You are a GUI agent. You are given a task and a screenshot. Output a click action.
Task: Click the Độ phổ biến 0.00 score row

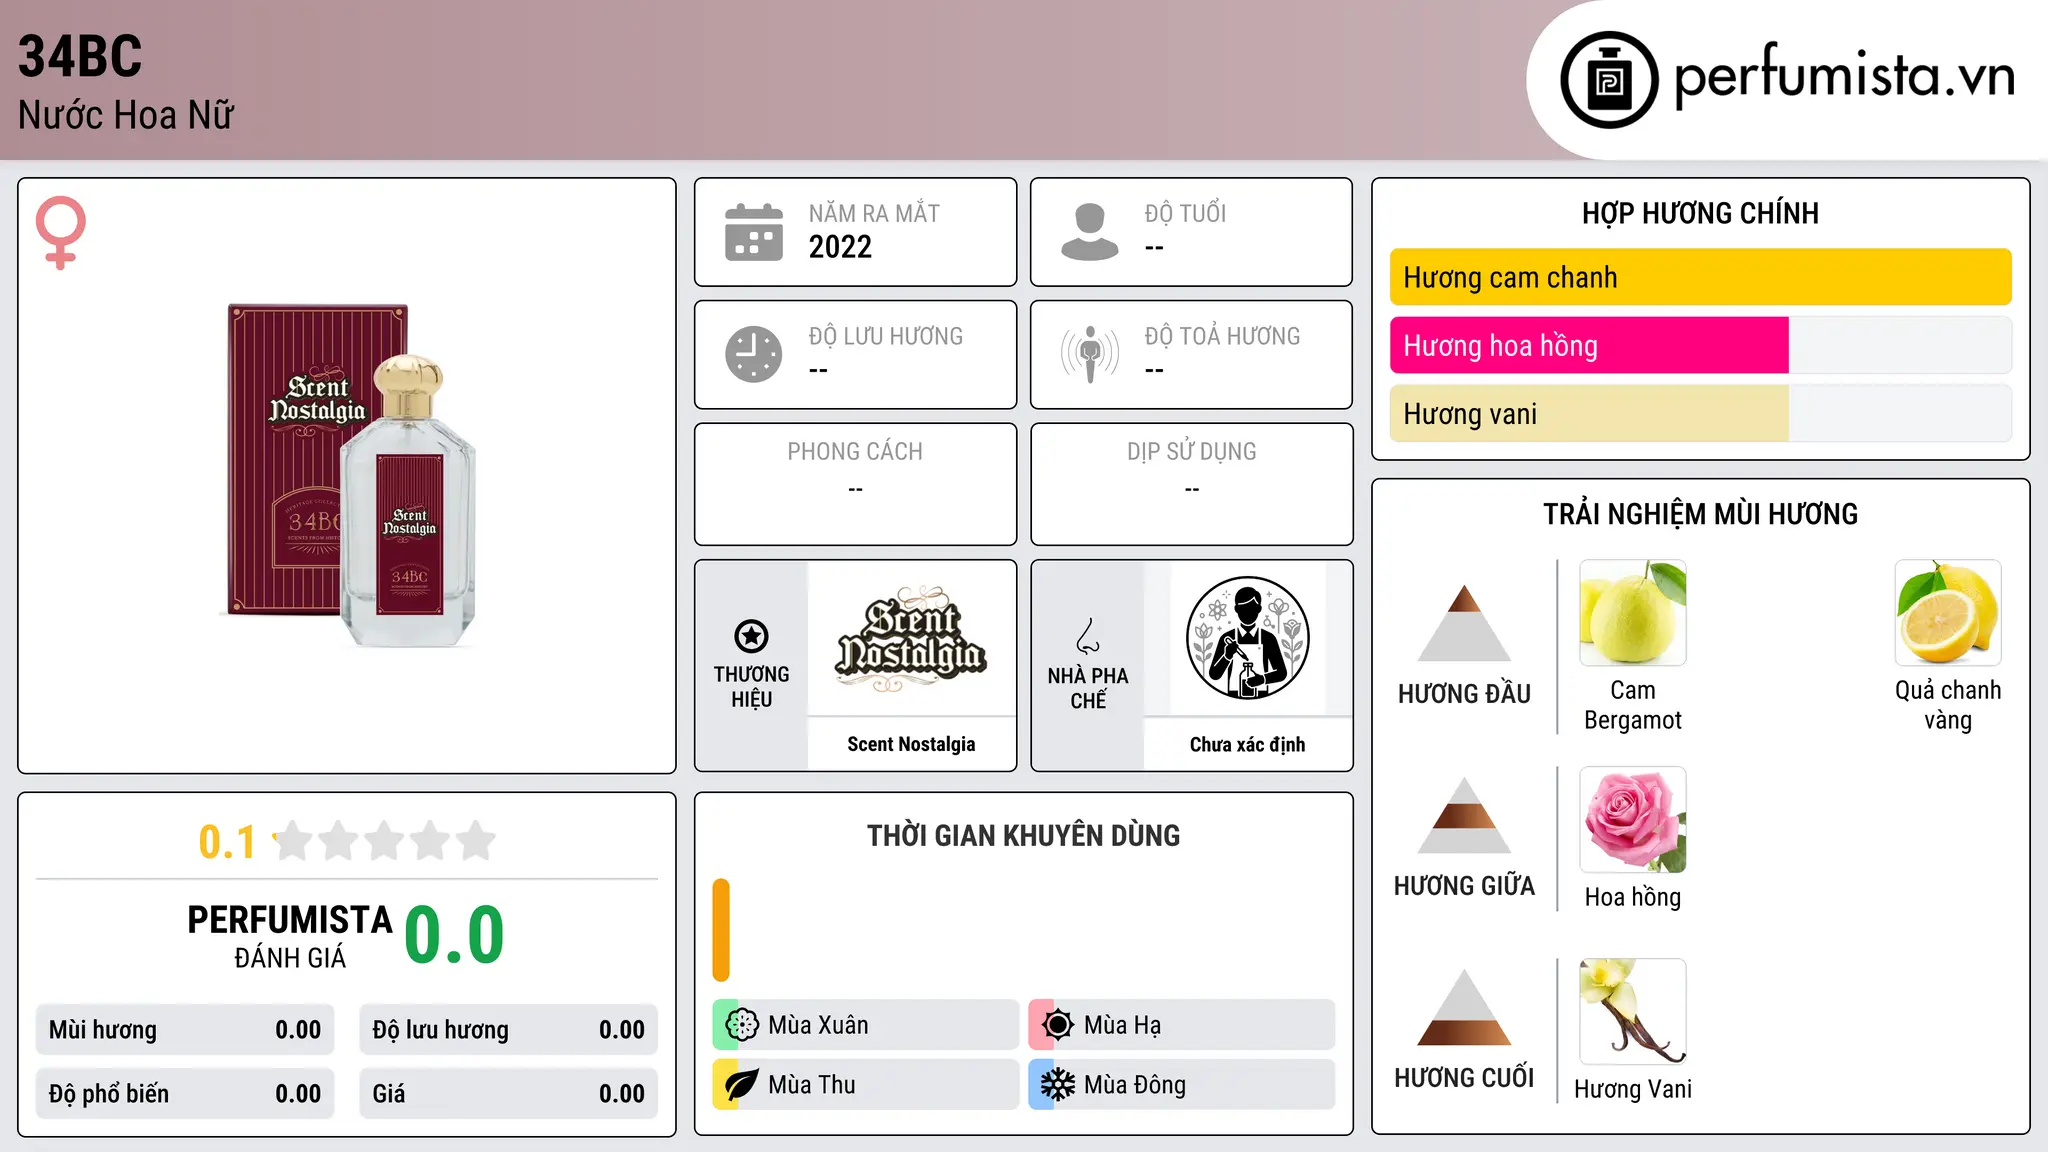(185, 1094)
